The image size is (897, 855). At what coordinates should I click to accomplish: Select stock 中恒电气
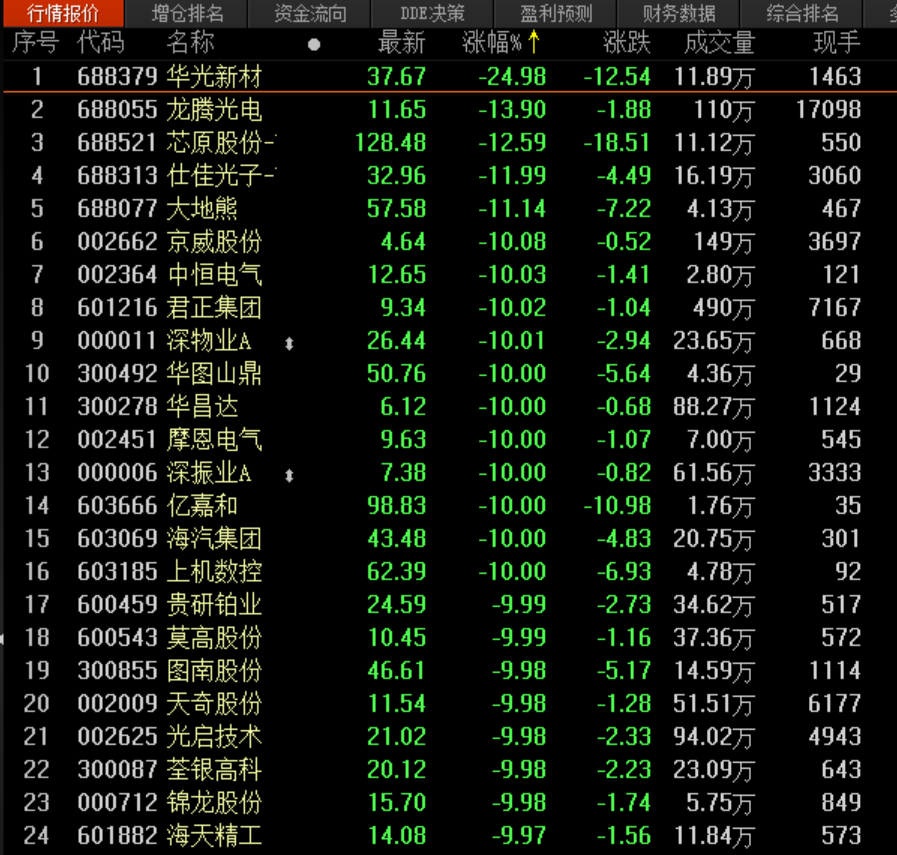pyautogui.click(x=214, y=275)
